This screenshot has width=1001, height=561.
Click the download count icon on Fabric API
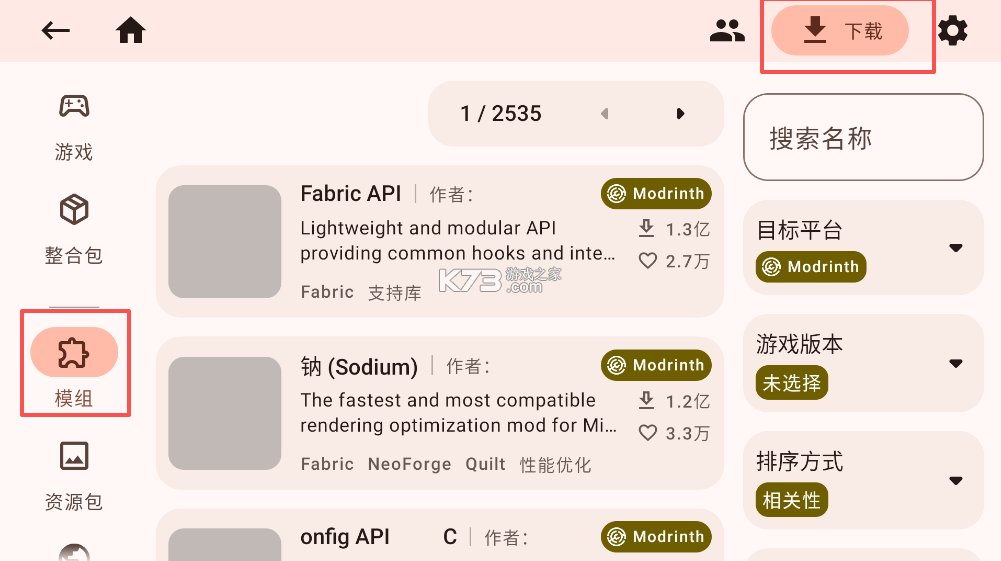click(x=647, y=228)
